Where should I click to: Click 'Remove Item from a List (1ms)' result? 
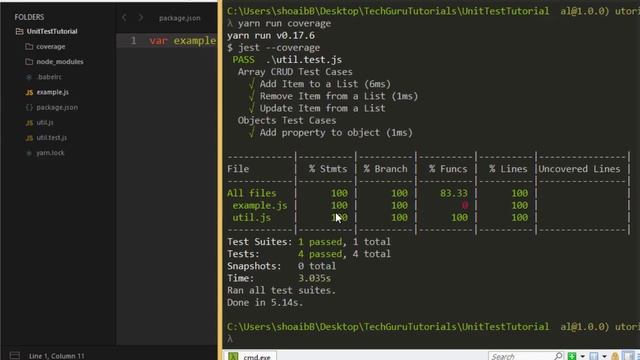point(339,96)
